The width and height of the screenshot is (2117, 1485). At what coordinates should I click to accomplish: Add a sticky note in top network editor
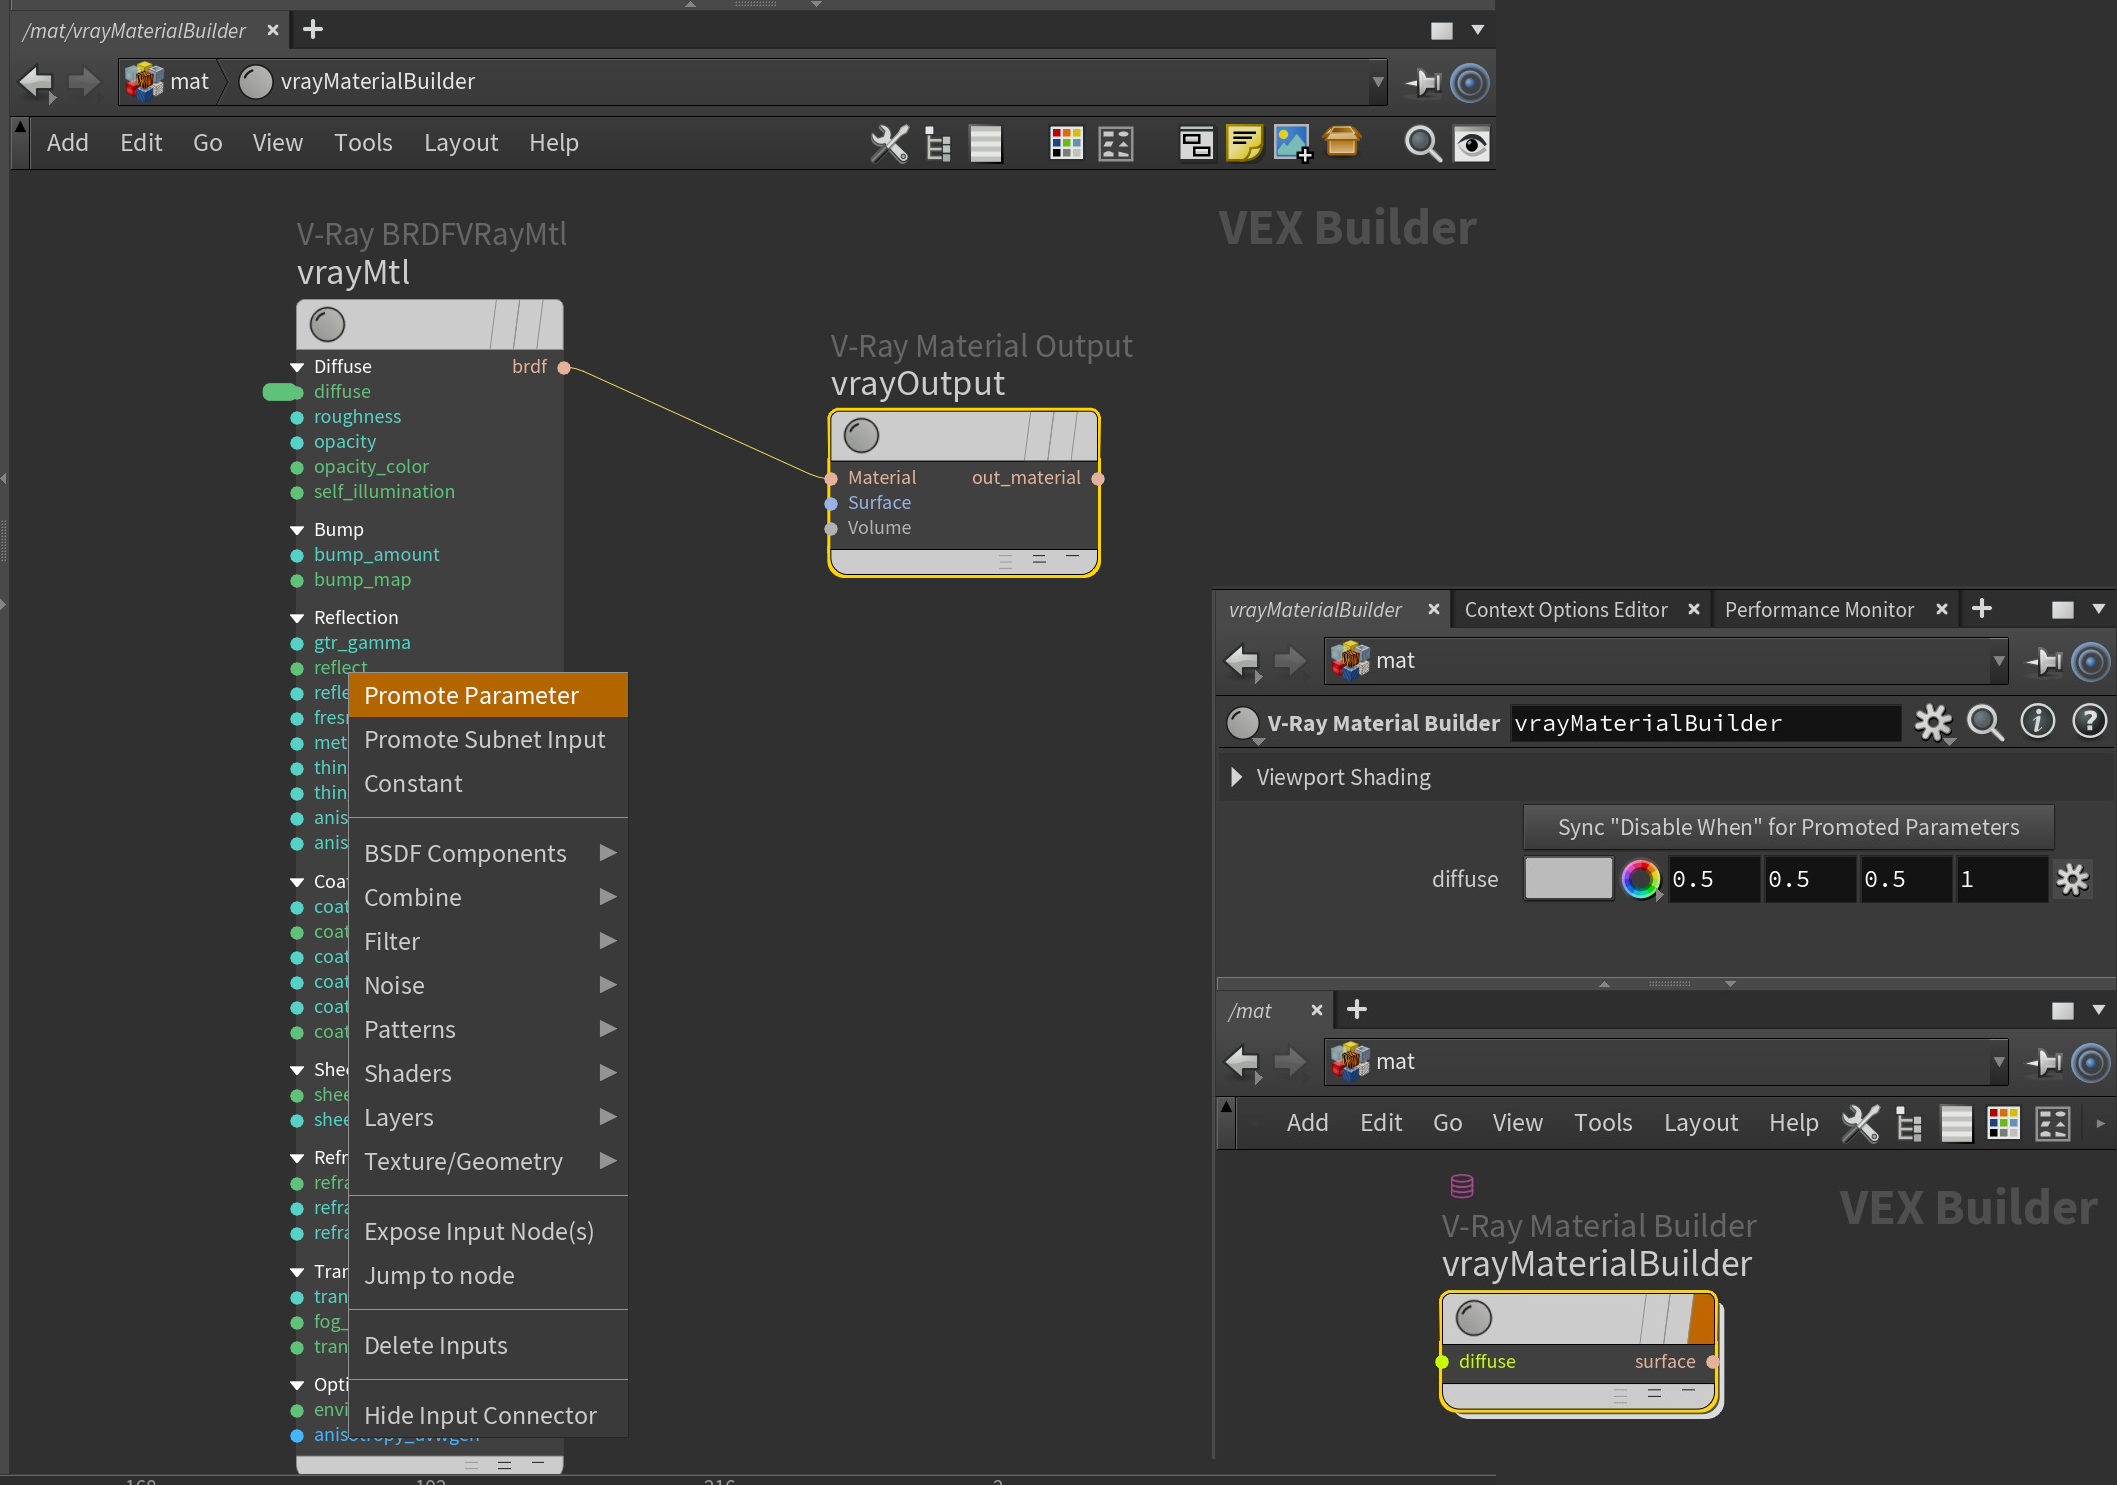[x=1244, y=144]
